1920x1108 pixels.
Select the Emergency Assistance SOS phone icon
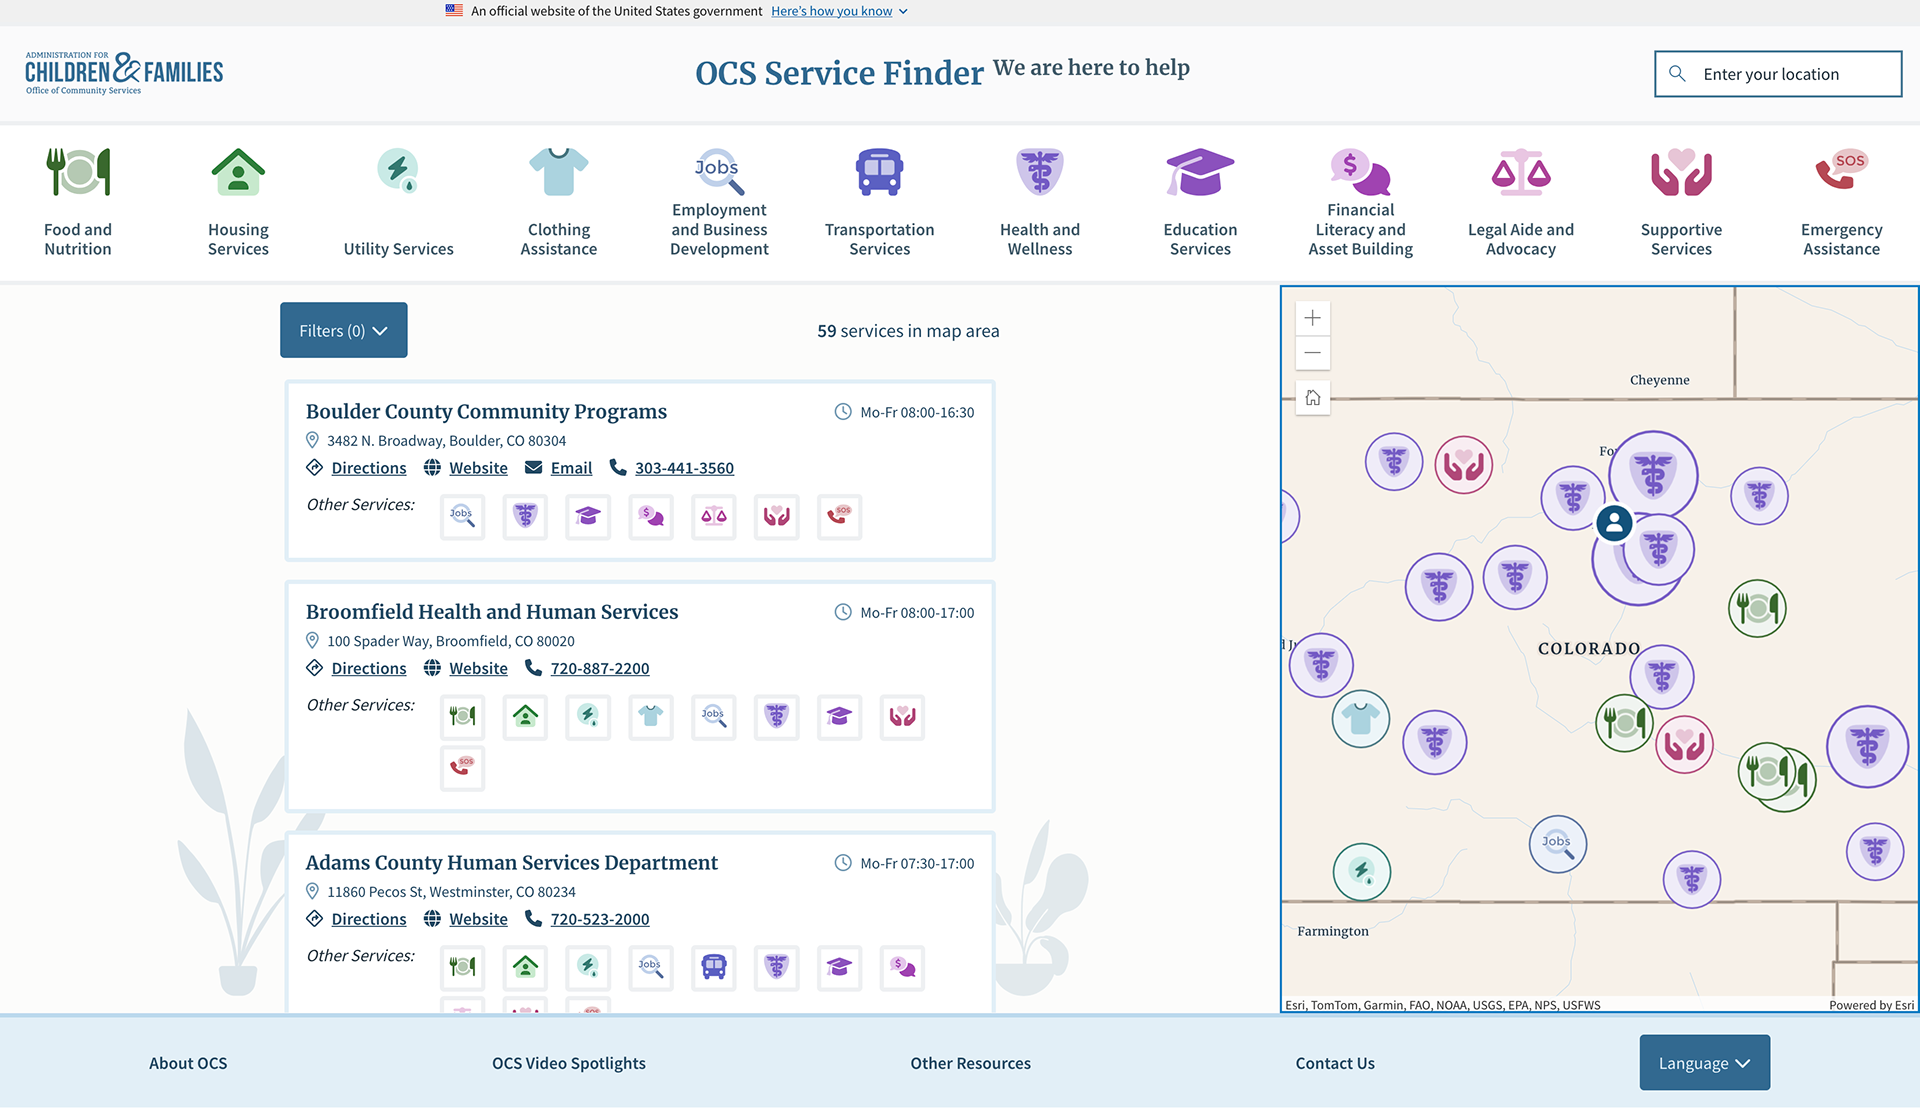[x=1841, y=171]
